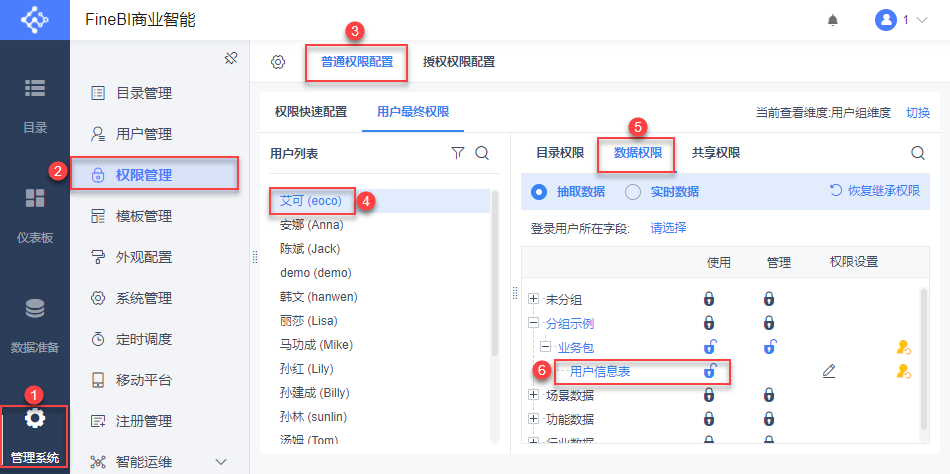Toggle the use lock for 用户信息表
This screenshot has width=950, height=474.
[x=710, y=371]
